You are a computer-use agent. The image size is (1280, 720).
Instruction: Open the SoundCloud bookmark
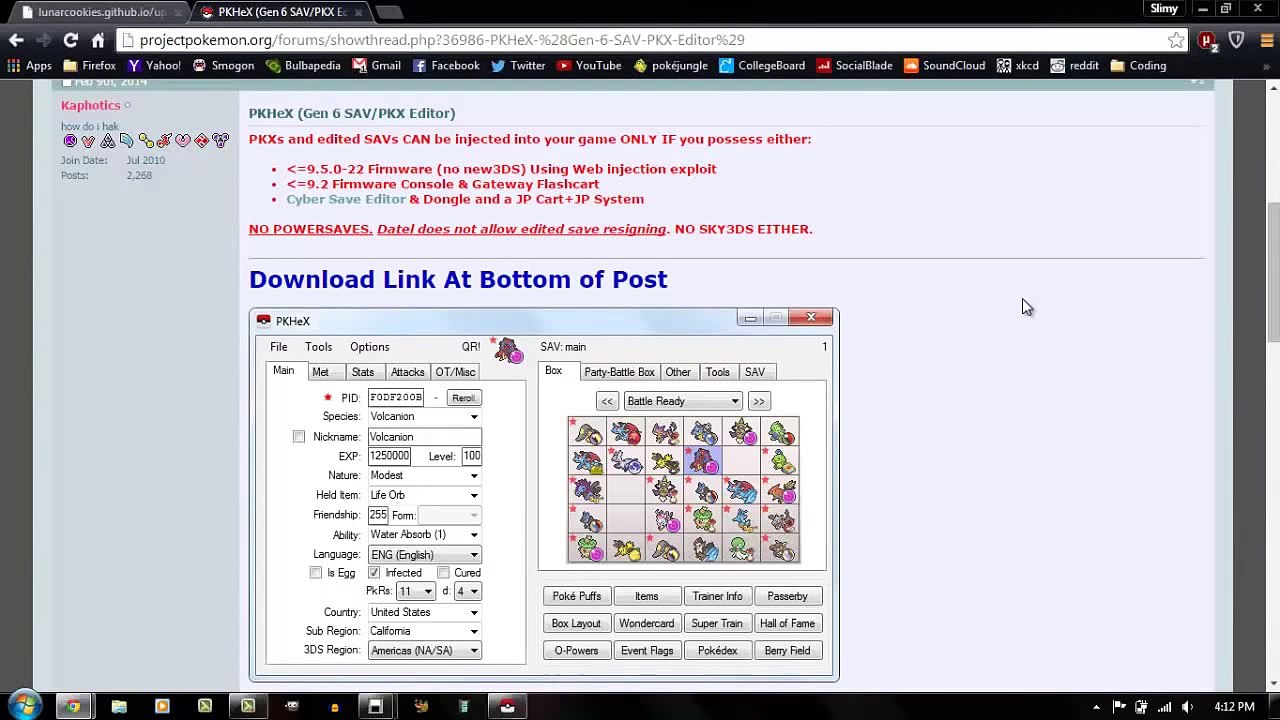944,65
